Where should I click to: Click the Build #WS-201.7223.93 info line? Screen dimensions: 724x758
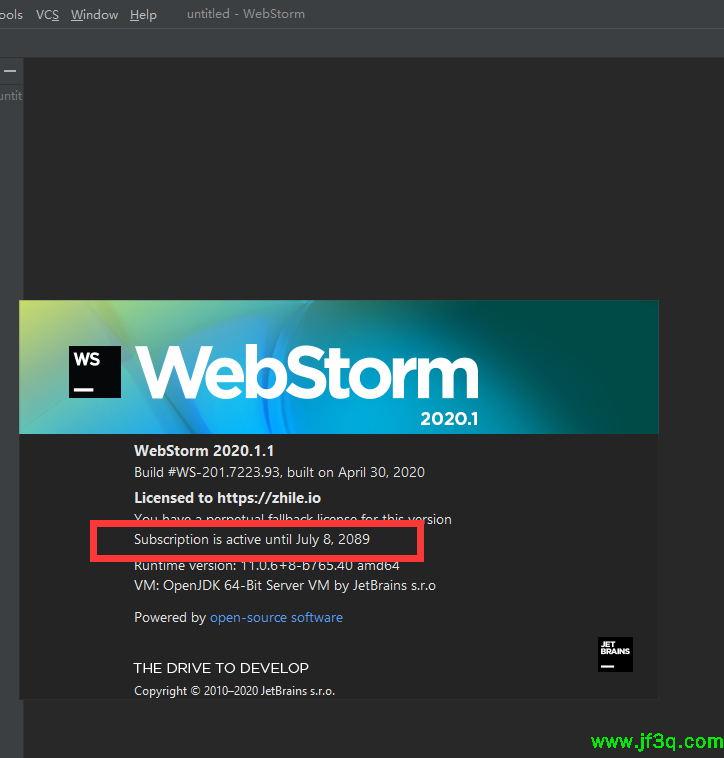pyautogui.click(x=279, y=472)
